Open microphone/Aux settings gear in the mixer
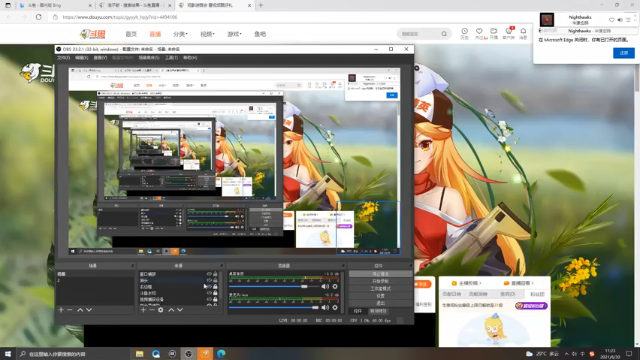The width and height of the screenshot is (640, 360). pyautogui.click(x=335, y=307)
